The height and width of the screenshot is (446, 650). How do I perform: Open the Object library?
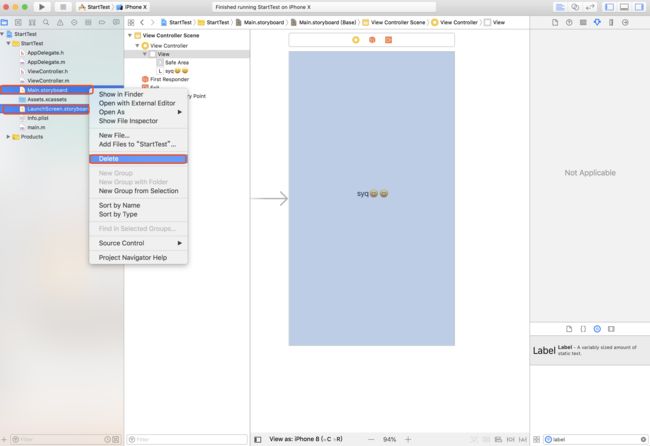pyautogui.click(x=597, y=329)
